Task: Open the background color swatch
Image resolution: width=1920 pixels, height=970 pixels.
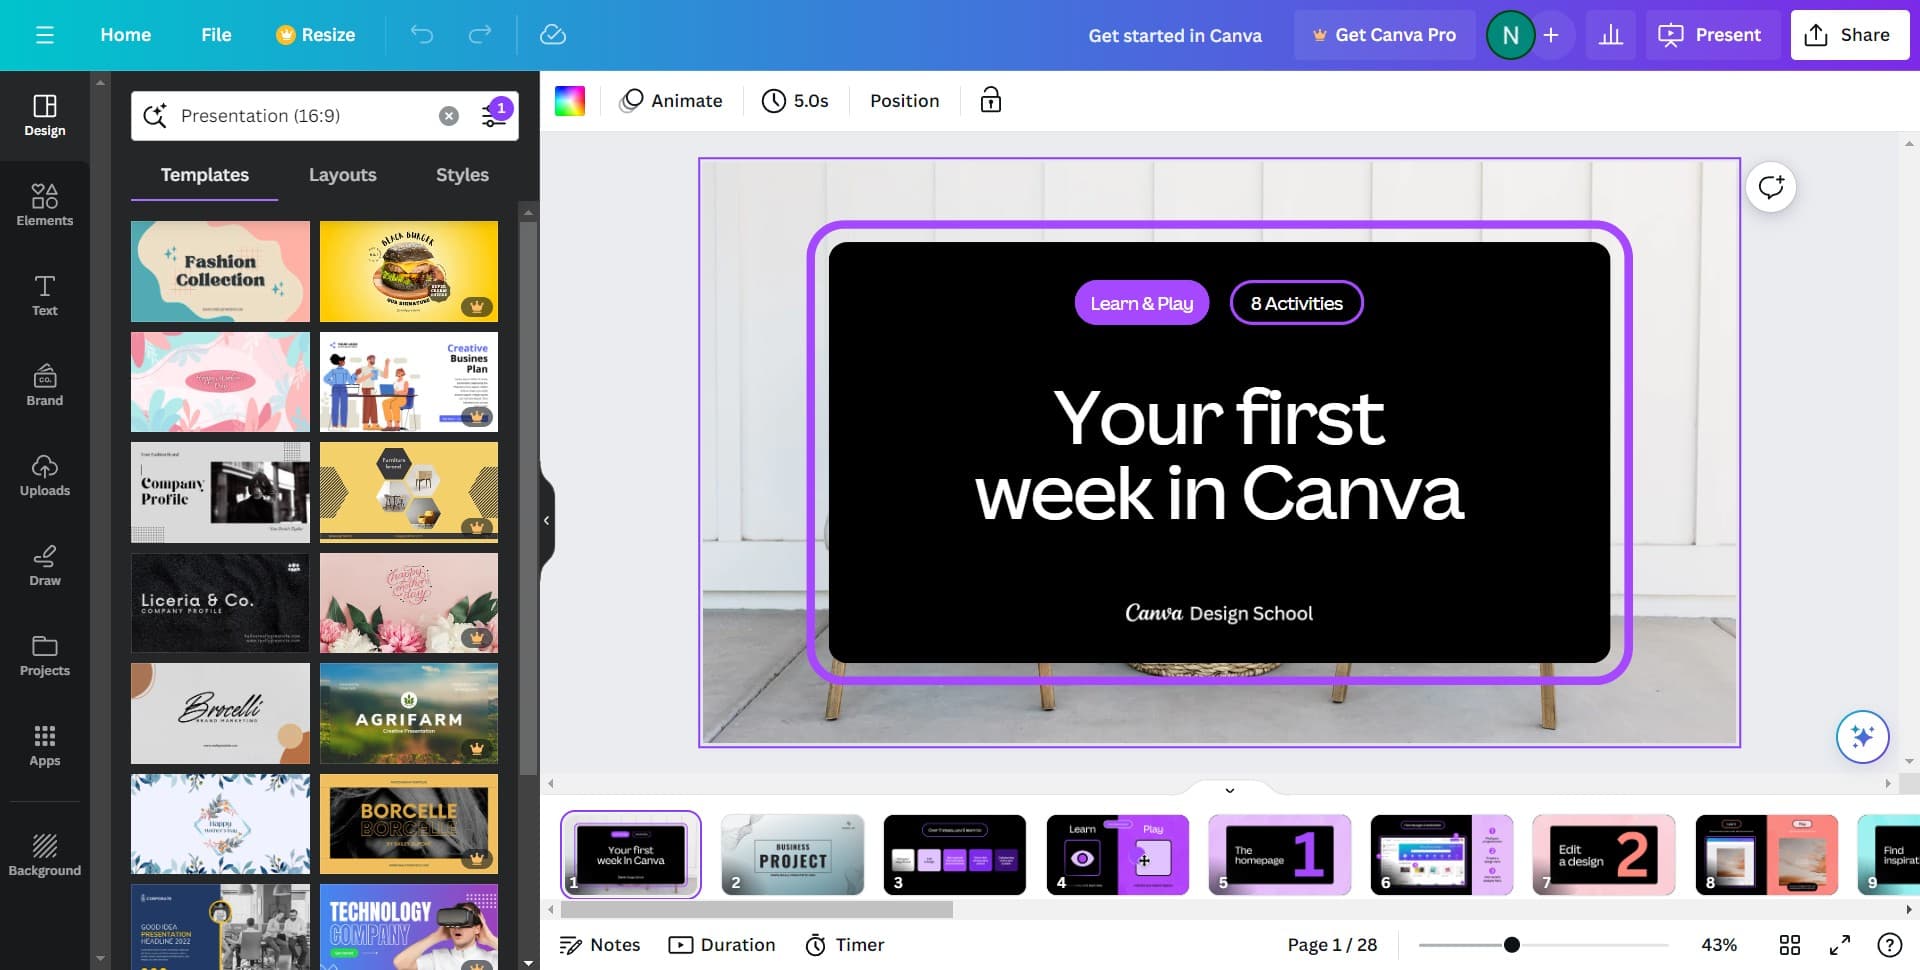Action: click(x=570, y=100)
